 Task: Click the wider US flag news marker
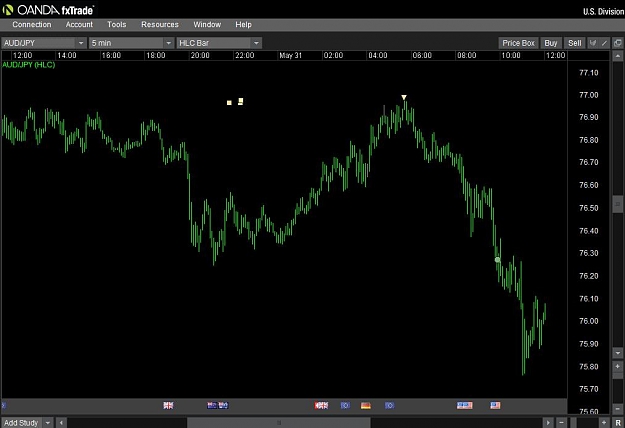[x=464, y=405]
